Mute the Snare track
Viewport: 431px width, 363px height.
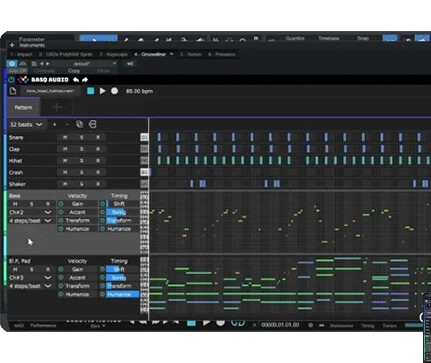pyautogui.click(x=65, y=137)
